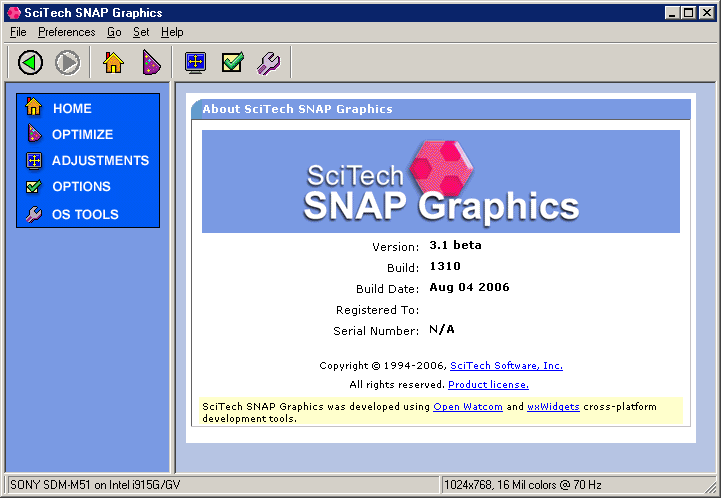Viewport: 721px width, 498px height.
Task: Select OPTIMIZE in the sidebar navigation
Action: [82, 134]
